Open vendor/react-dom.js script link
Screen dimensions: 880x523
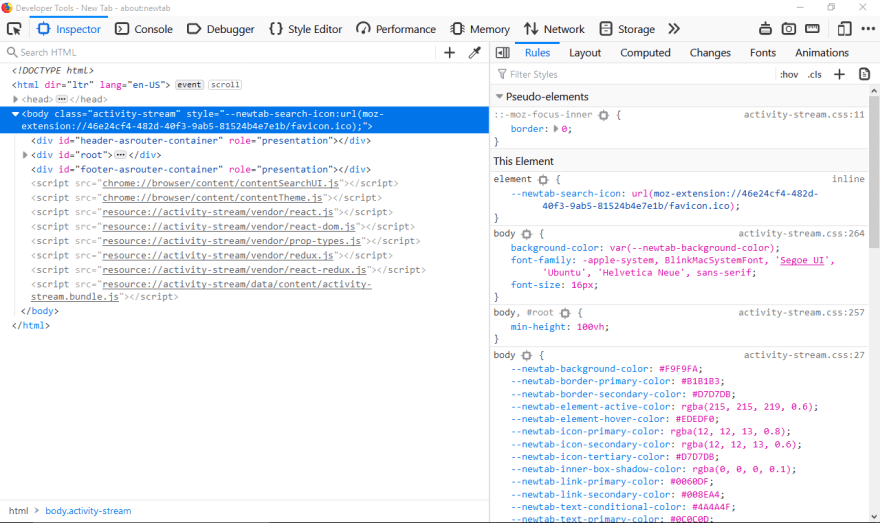[x=229, y=227]
